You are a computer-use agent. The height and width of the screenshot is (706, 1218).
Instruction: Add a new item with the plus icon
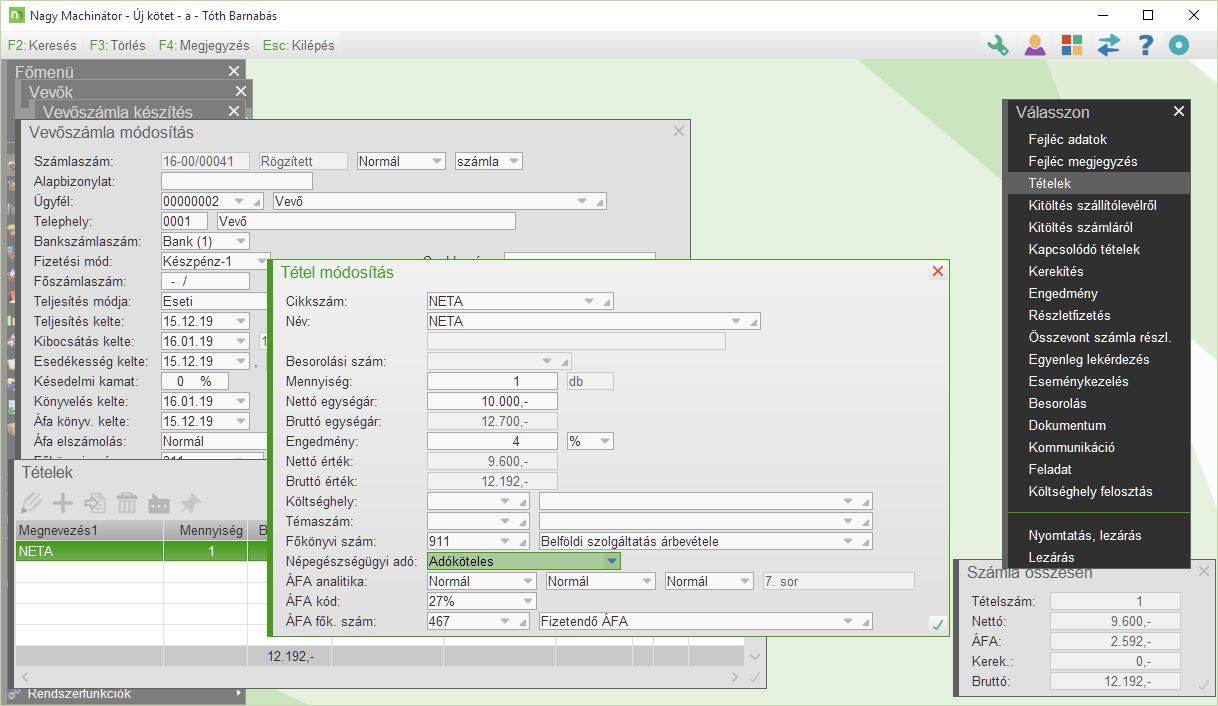click(63, 503)
